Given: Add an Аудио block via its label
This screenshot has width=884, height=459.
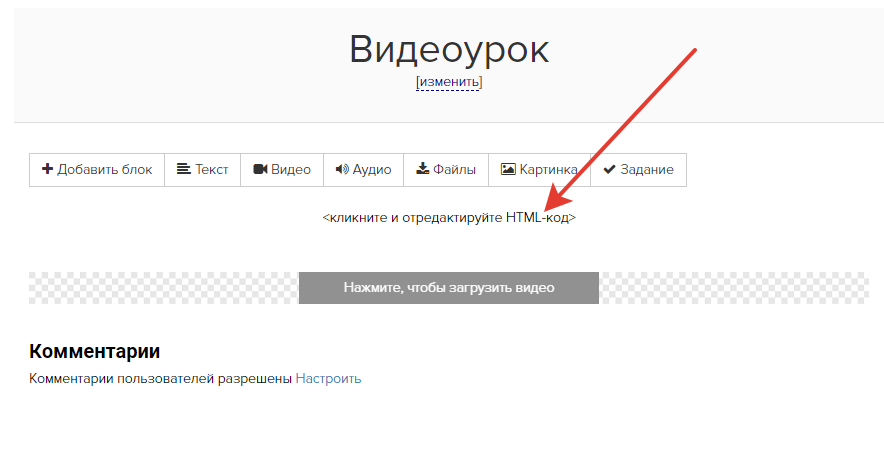Looking at the screenshot, I should click(x=372, y=169).
